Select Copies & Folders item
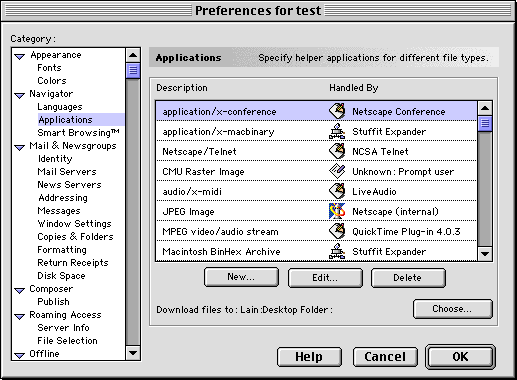Screen dimensions: 517x380 (x=75, y=237)
